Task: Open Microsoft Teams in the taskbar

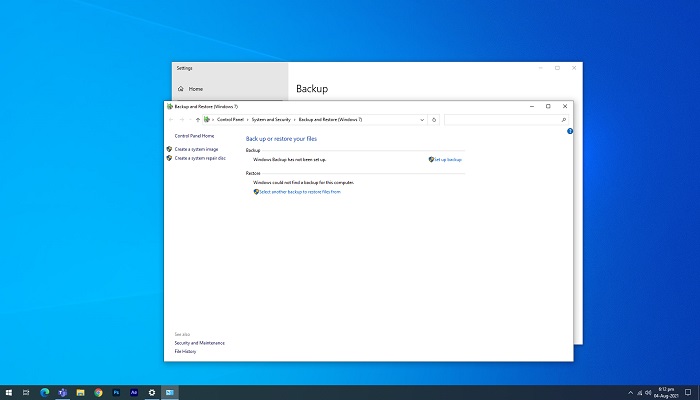Action: click(63, 392)
